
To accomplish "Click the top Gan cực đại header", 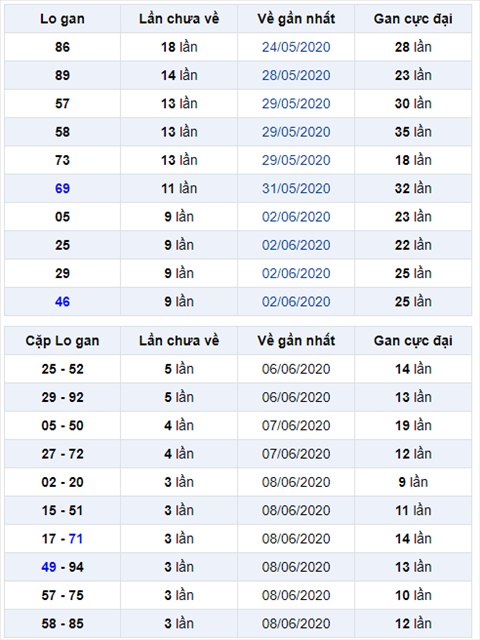I will 413,19.
